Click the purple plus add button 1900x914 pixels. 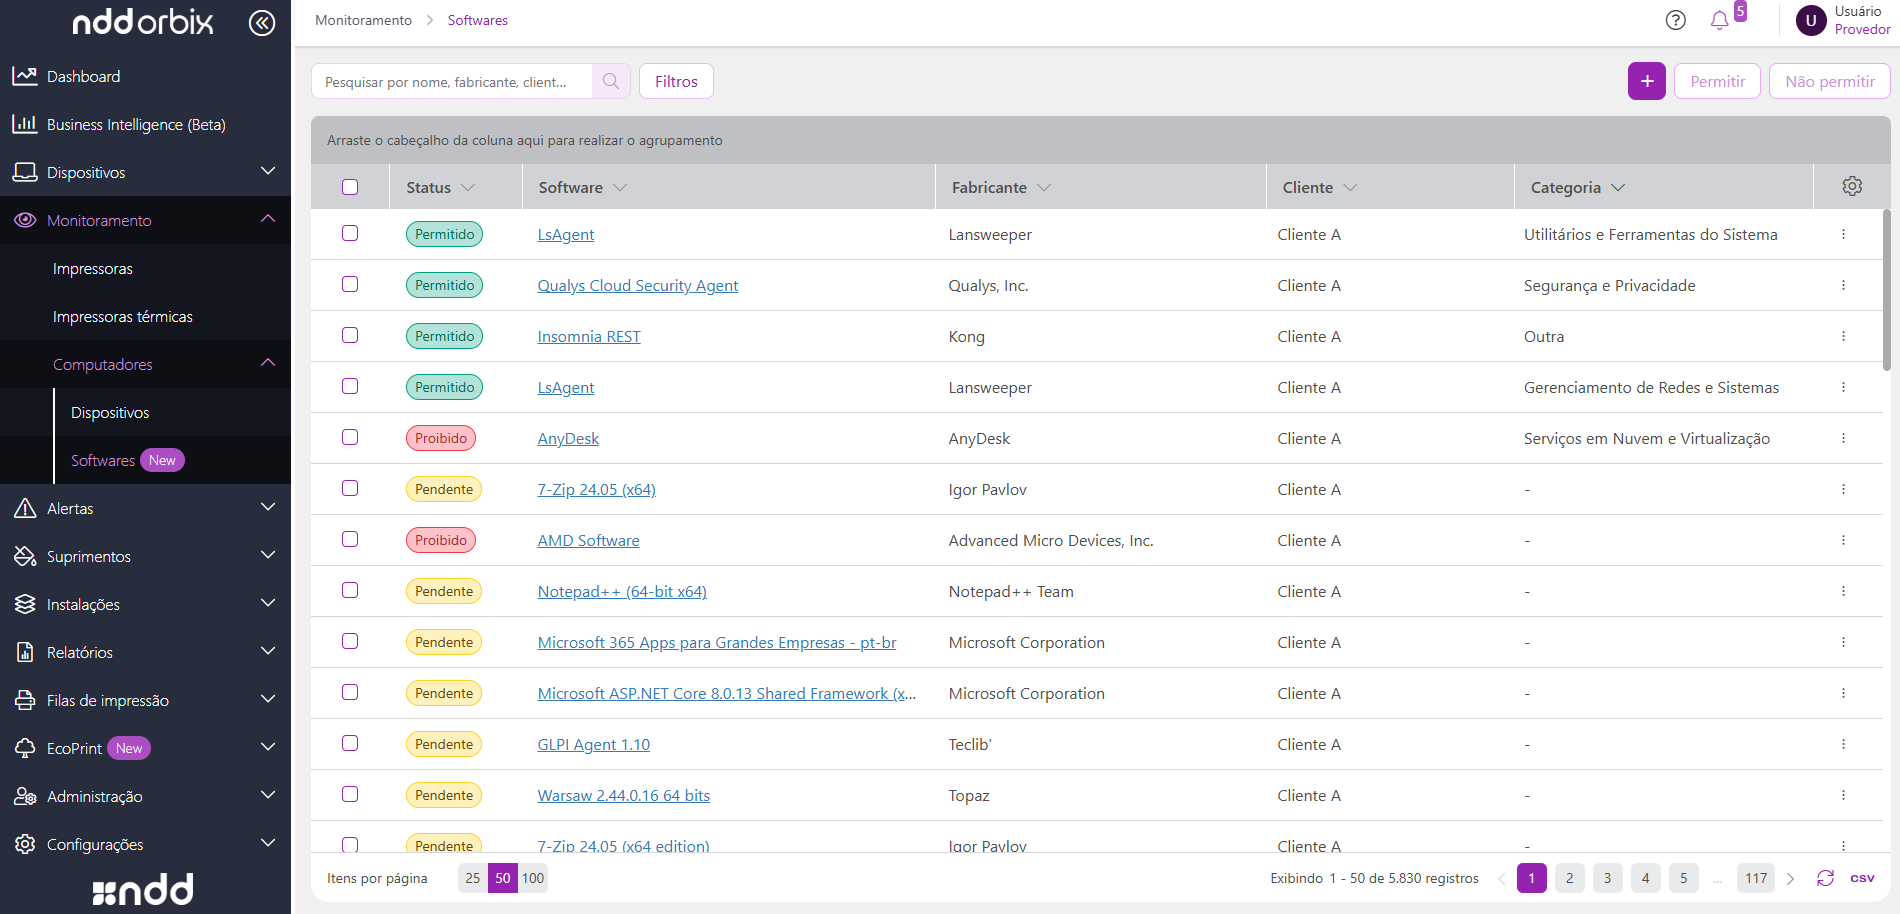click(1646, 82)
